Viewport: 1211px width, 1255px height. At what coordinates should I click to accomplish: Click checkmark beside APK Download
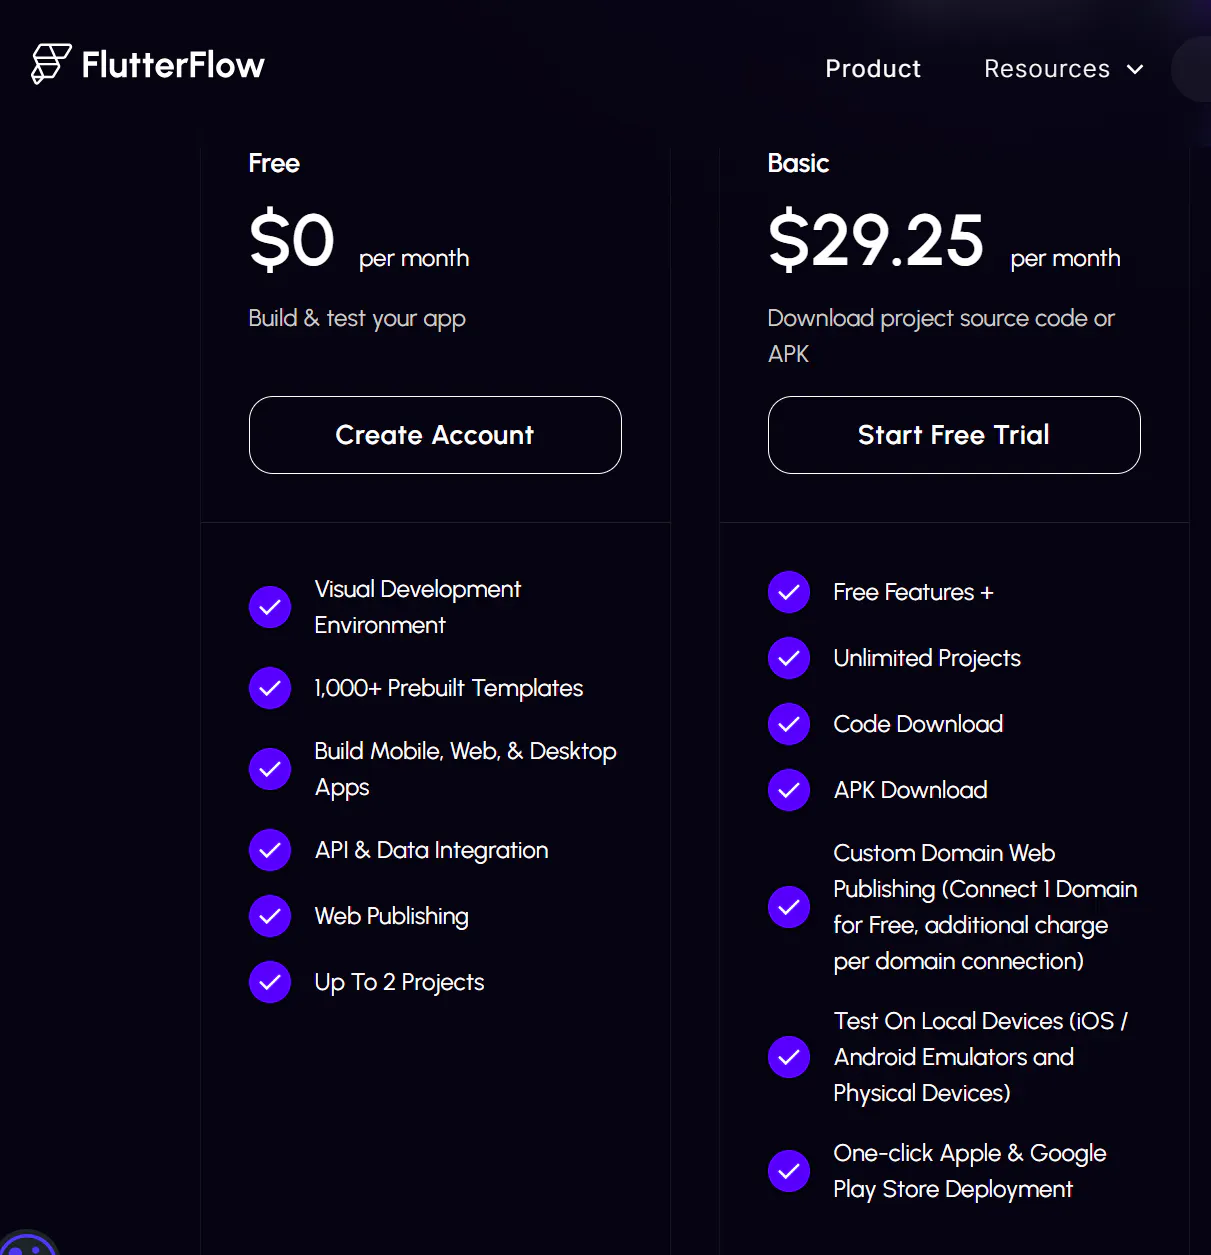coord(789,790)
